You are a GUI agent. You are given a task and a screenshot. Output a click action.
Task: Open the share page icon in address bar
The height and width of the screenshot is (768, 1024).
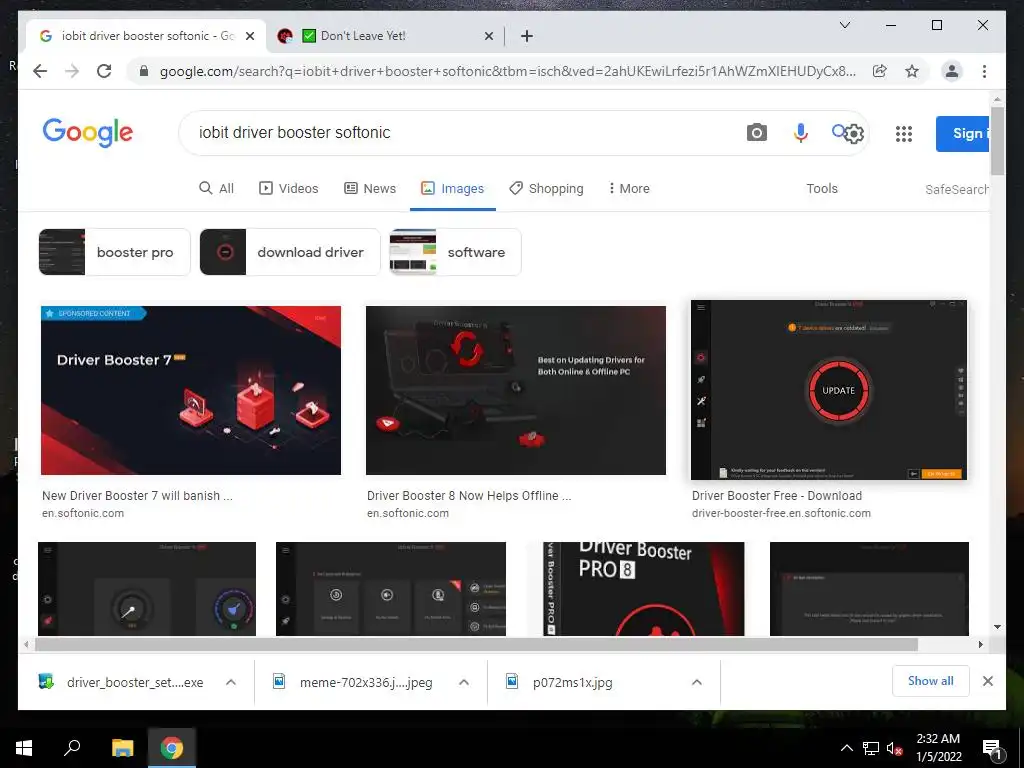(880, 71)
